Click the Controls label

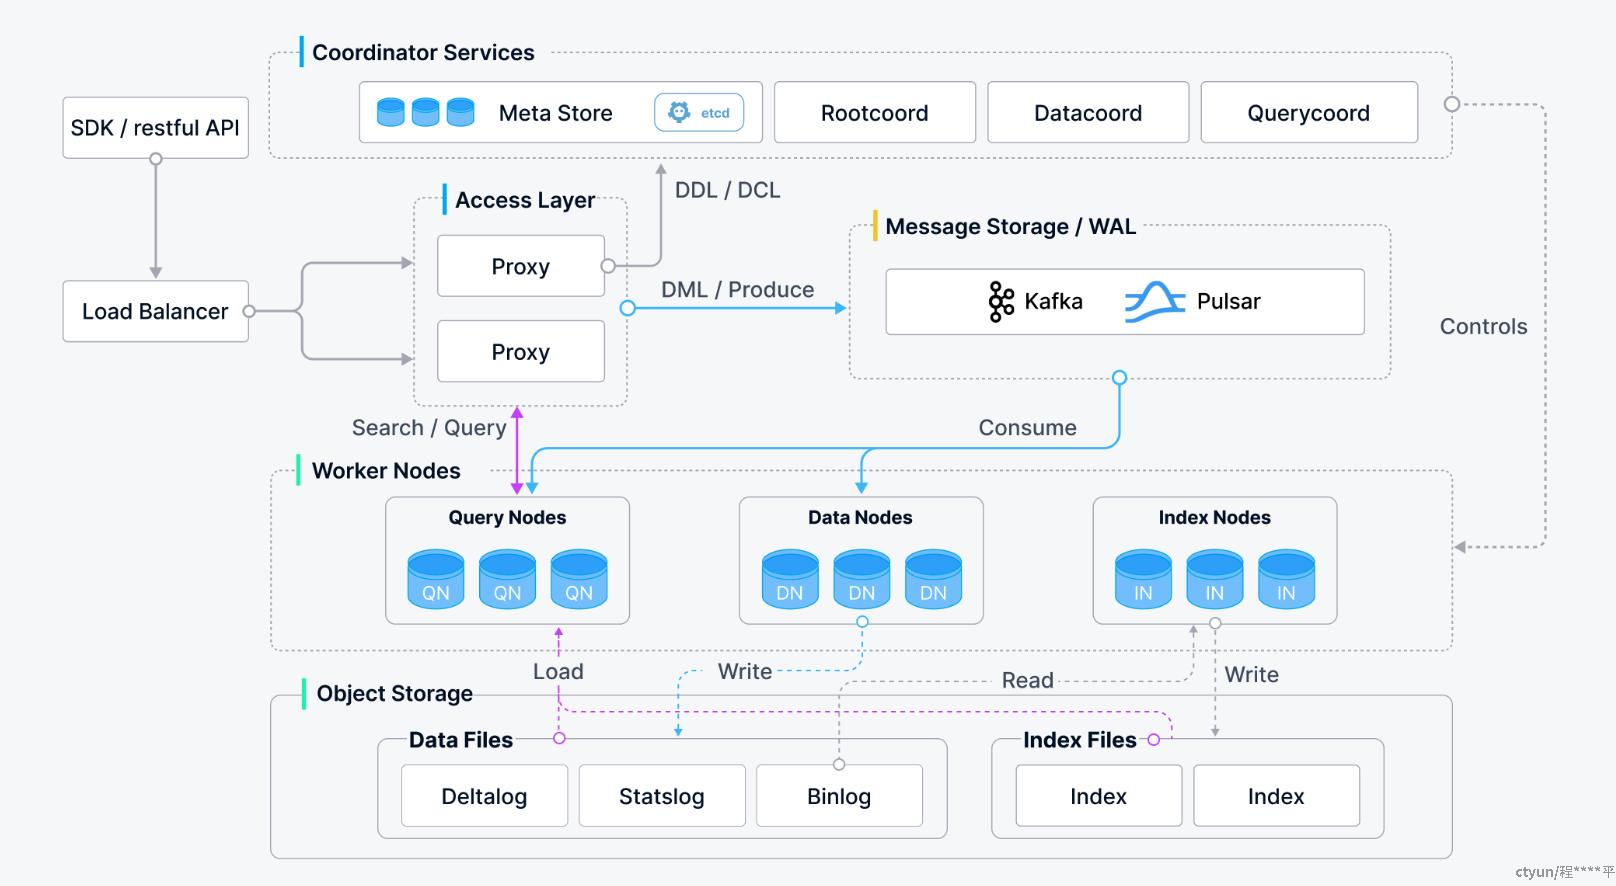click(1484, 326)
